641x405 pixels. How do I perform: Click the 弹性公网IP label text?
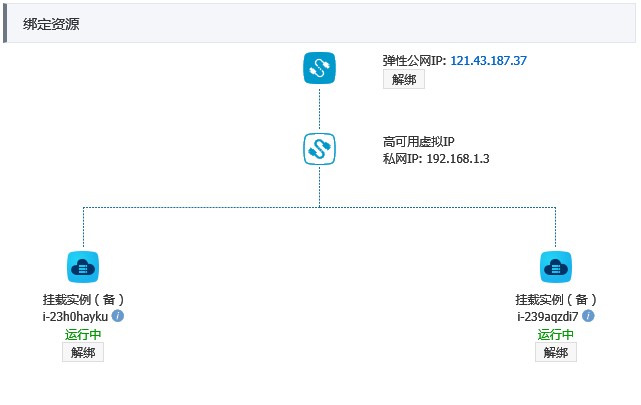pos(414,61)
